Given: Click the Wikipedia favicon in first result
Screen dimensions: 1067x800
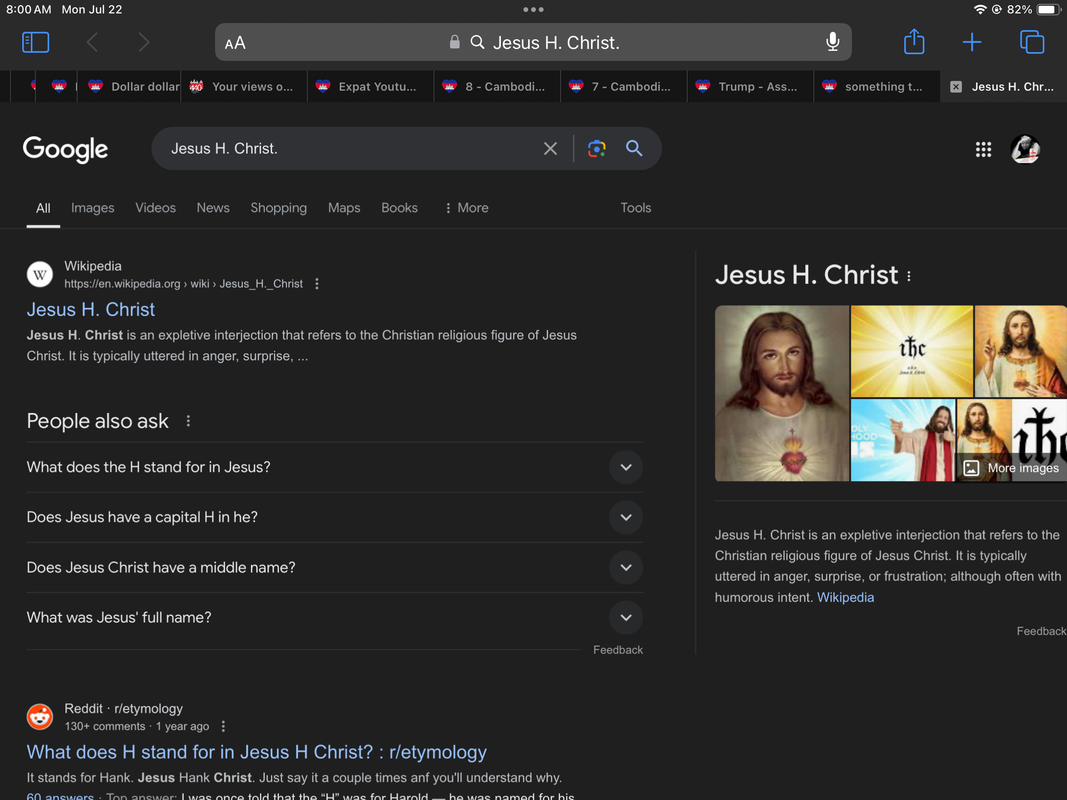Looking at the screenshot, I should 39,275.
